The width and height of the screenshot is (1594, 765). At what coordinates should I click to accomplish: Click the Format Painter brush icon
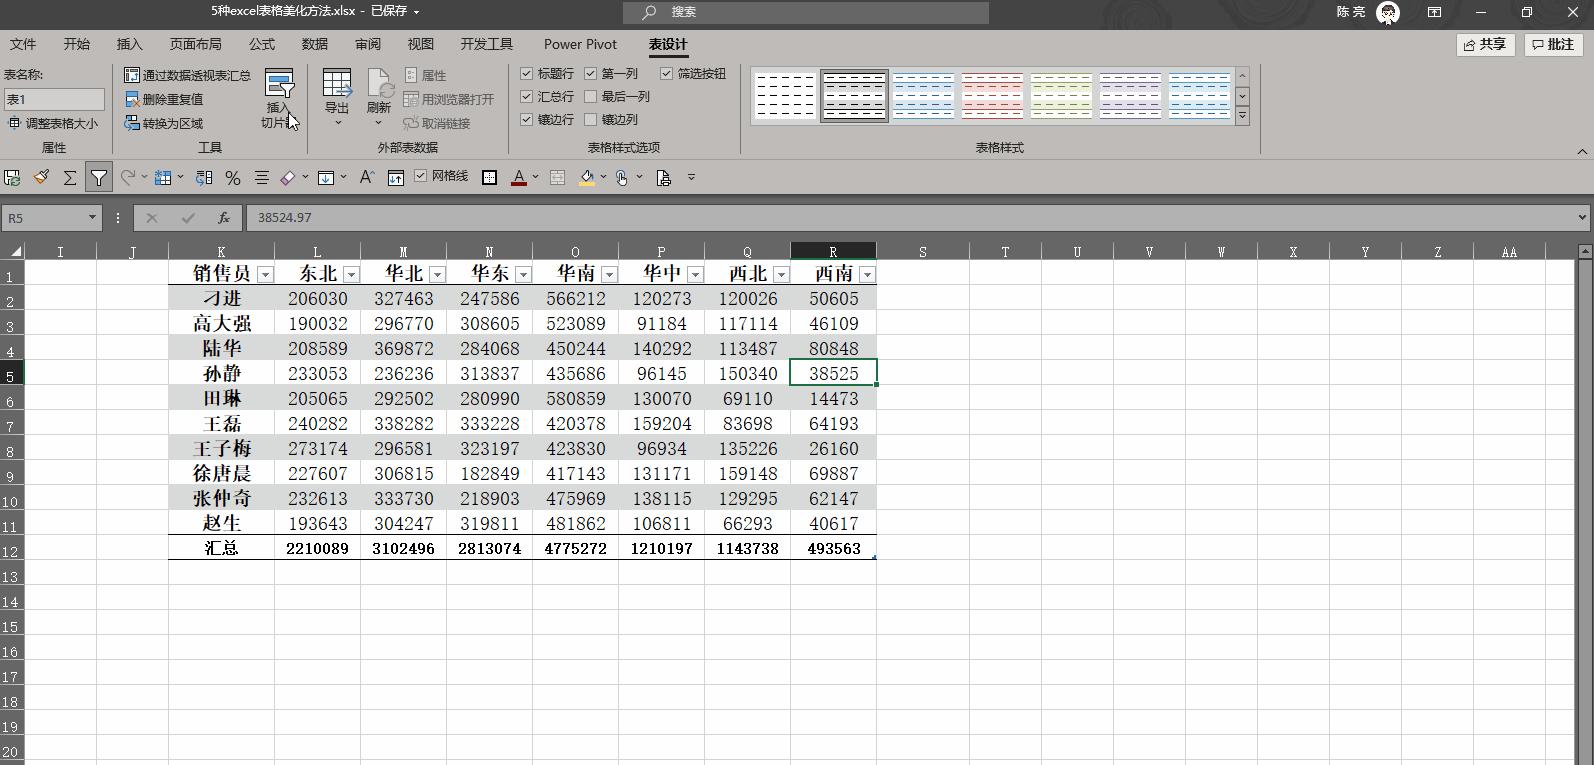pos(41,178)
